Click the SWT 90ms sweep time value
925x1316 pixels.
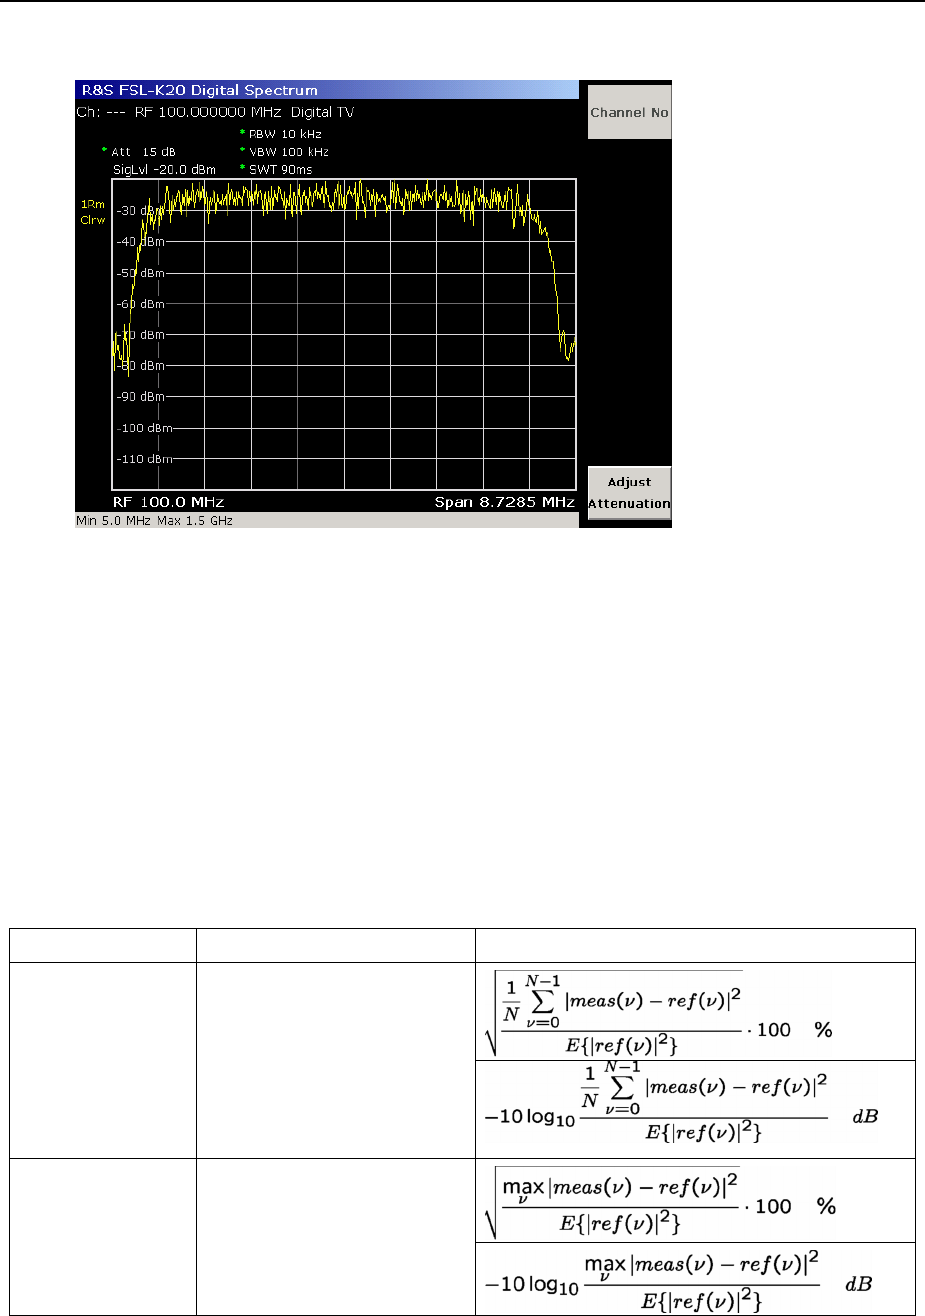[x=279, y=170]
